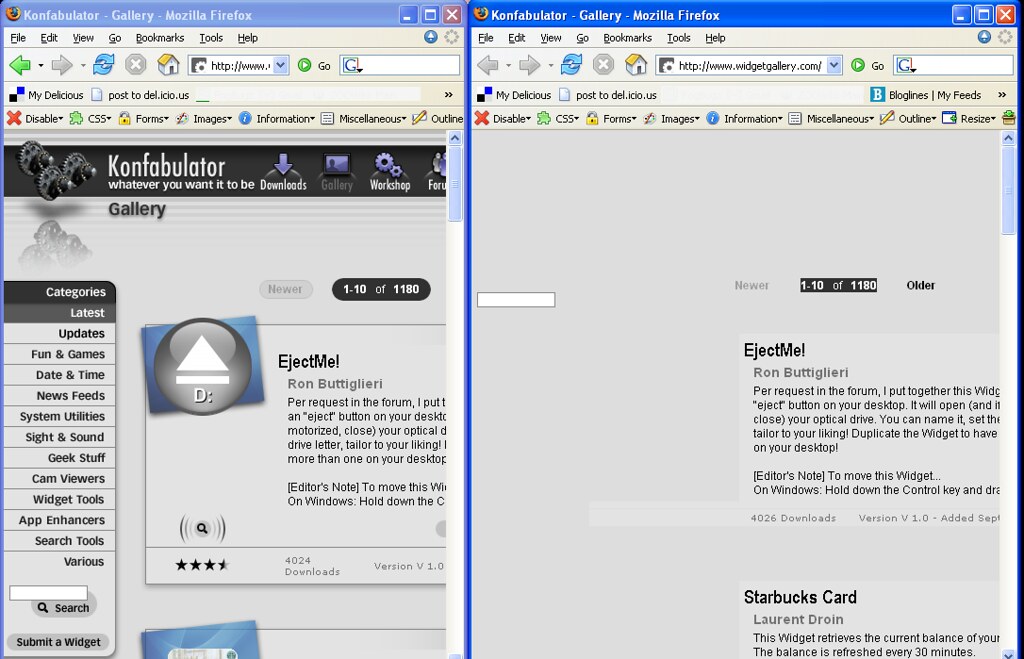Viewport: 1024px width, 659px height.
Task: Click the EjectMe! star rating
Action: [x=202, y=565]
